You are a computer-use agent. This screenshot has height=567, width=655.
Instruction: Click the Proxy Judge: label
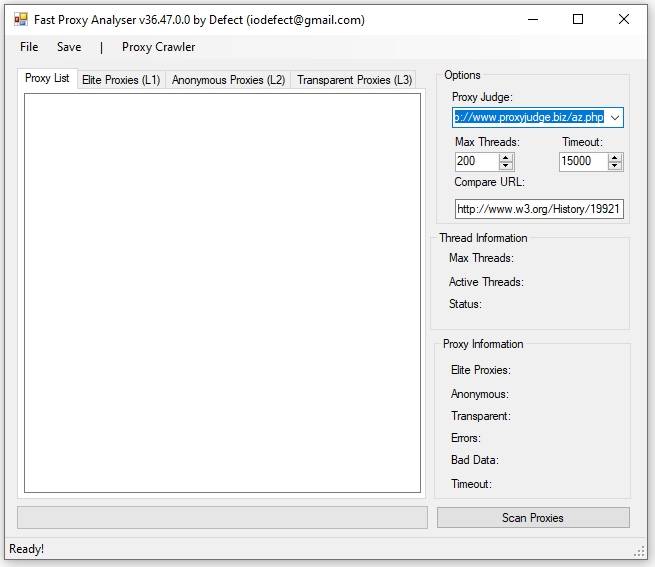(x=482, y=97)
